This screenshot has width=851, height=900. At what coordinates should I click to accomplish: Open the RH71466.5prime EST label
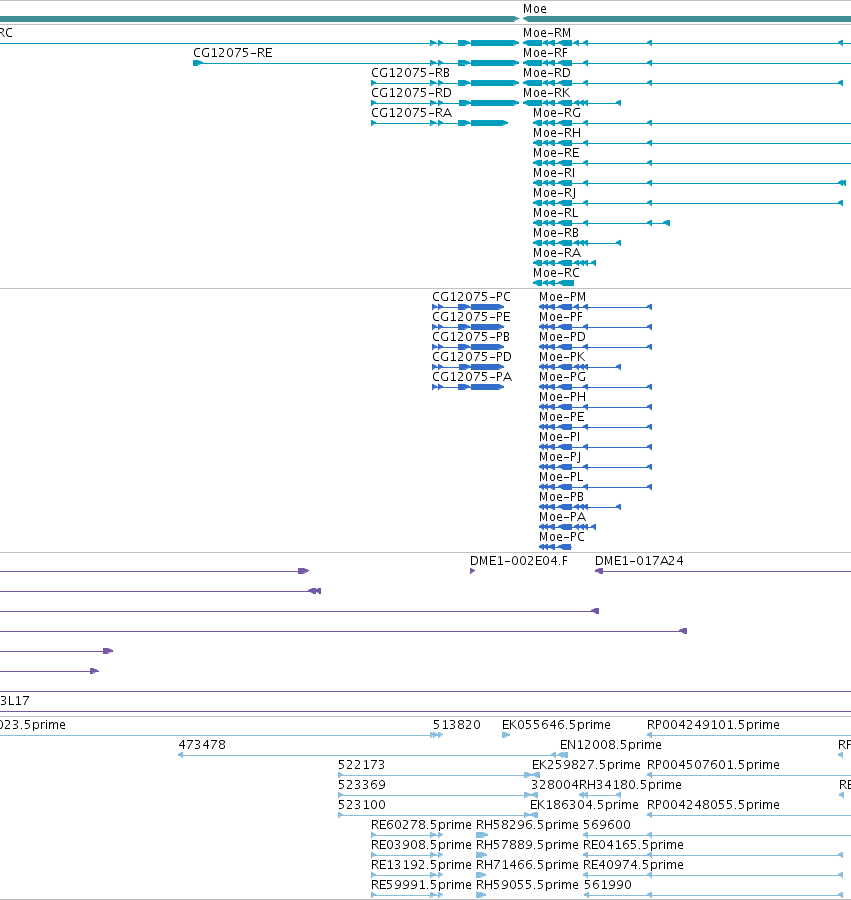(x=527, y=865)
